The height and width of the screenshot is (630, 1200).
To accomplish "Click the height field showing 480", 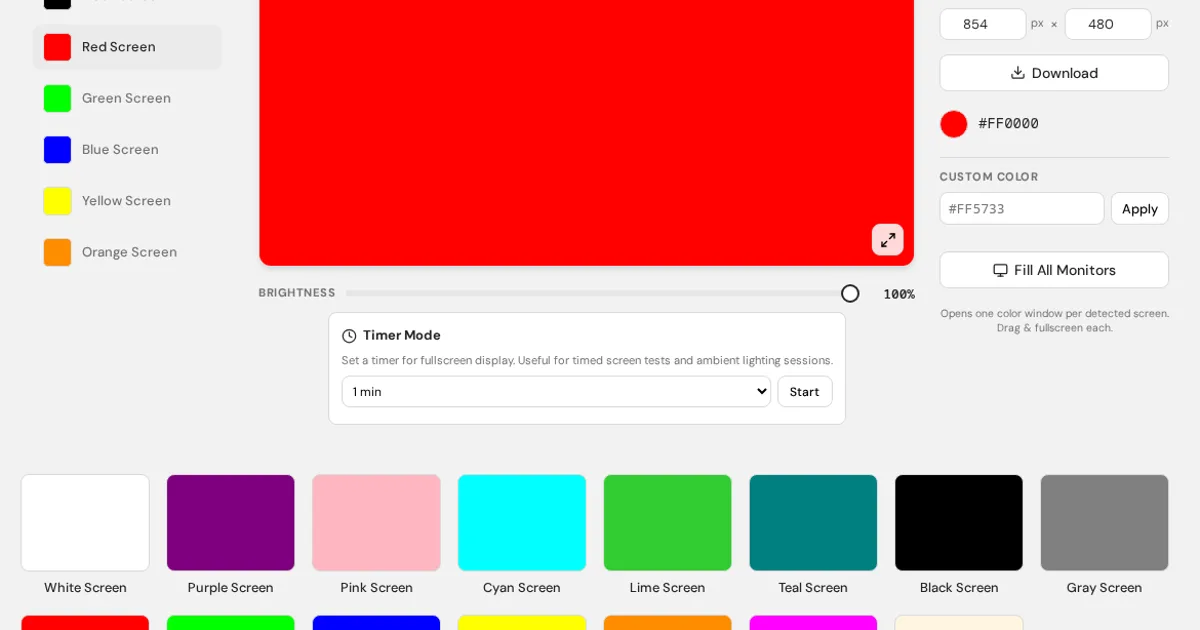I will coord(1107,24).
